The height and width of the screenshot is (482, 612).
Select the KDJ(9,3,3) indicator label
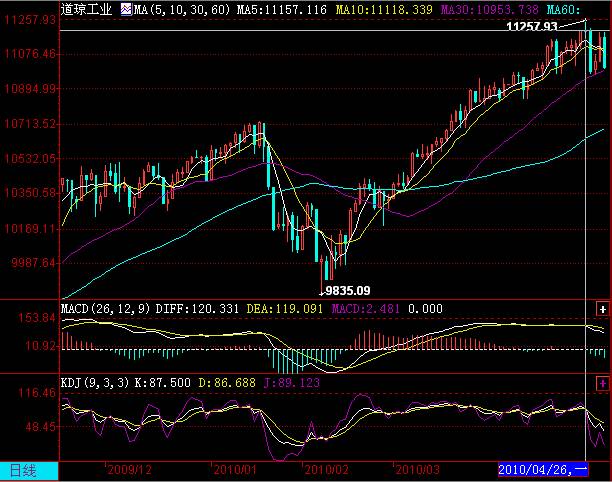click(95, 383)
